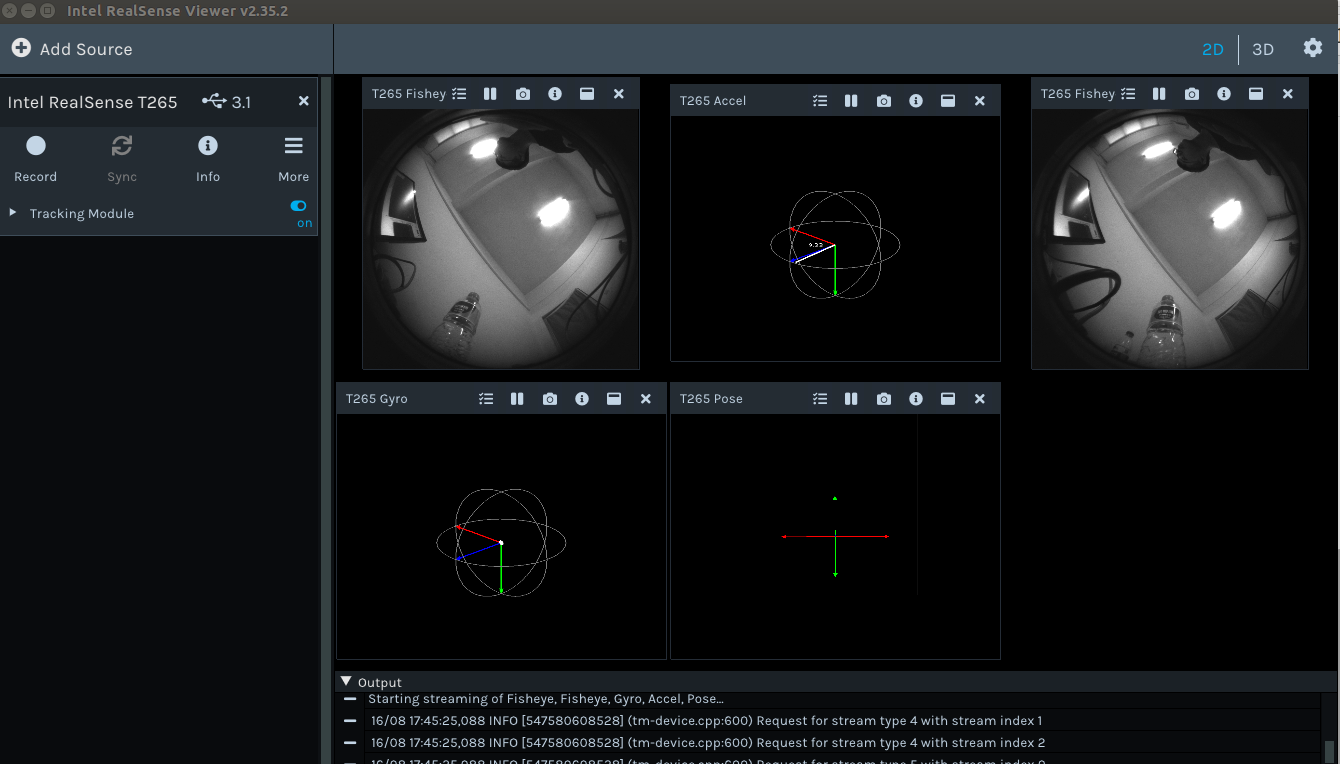Switch to 3D view

point(1263,49)
